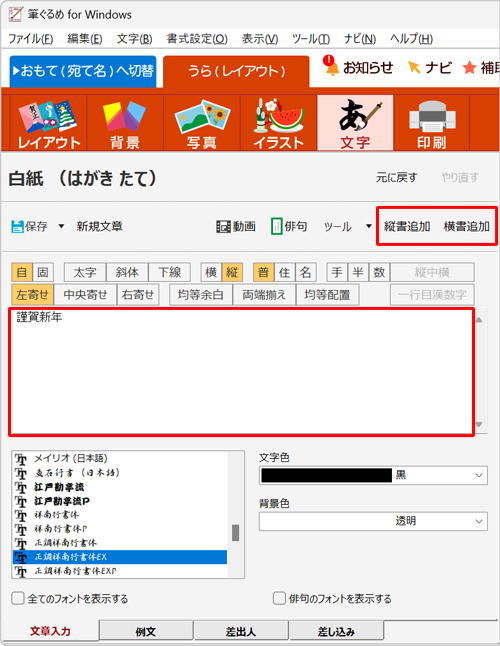Screen dimensions: 500x646
Task: Apply 均等余白 spacing
Action: click(201, 295)
